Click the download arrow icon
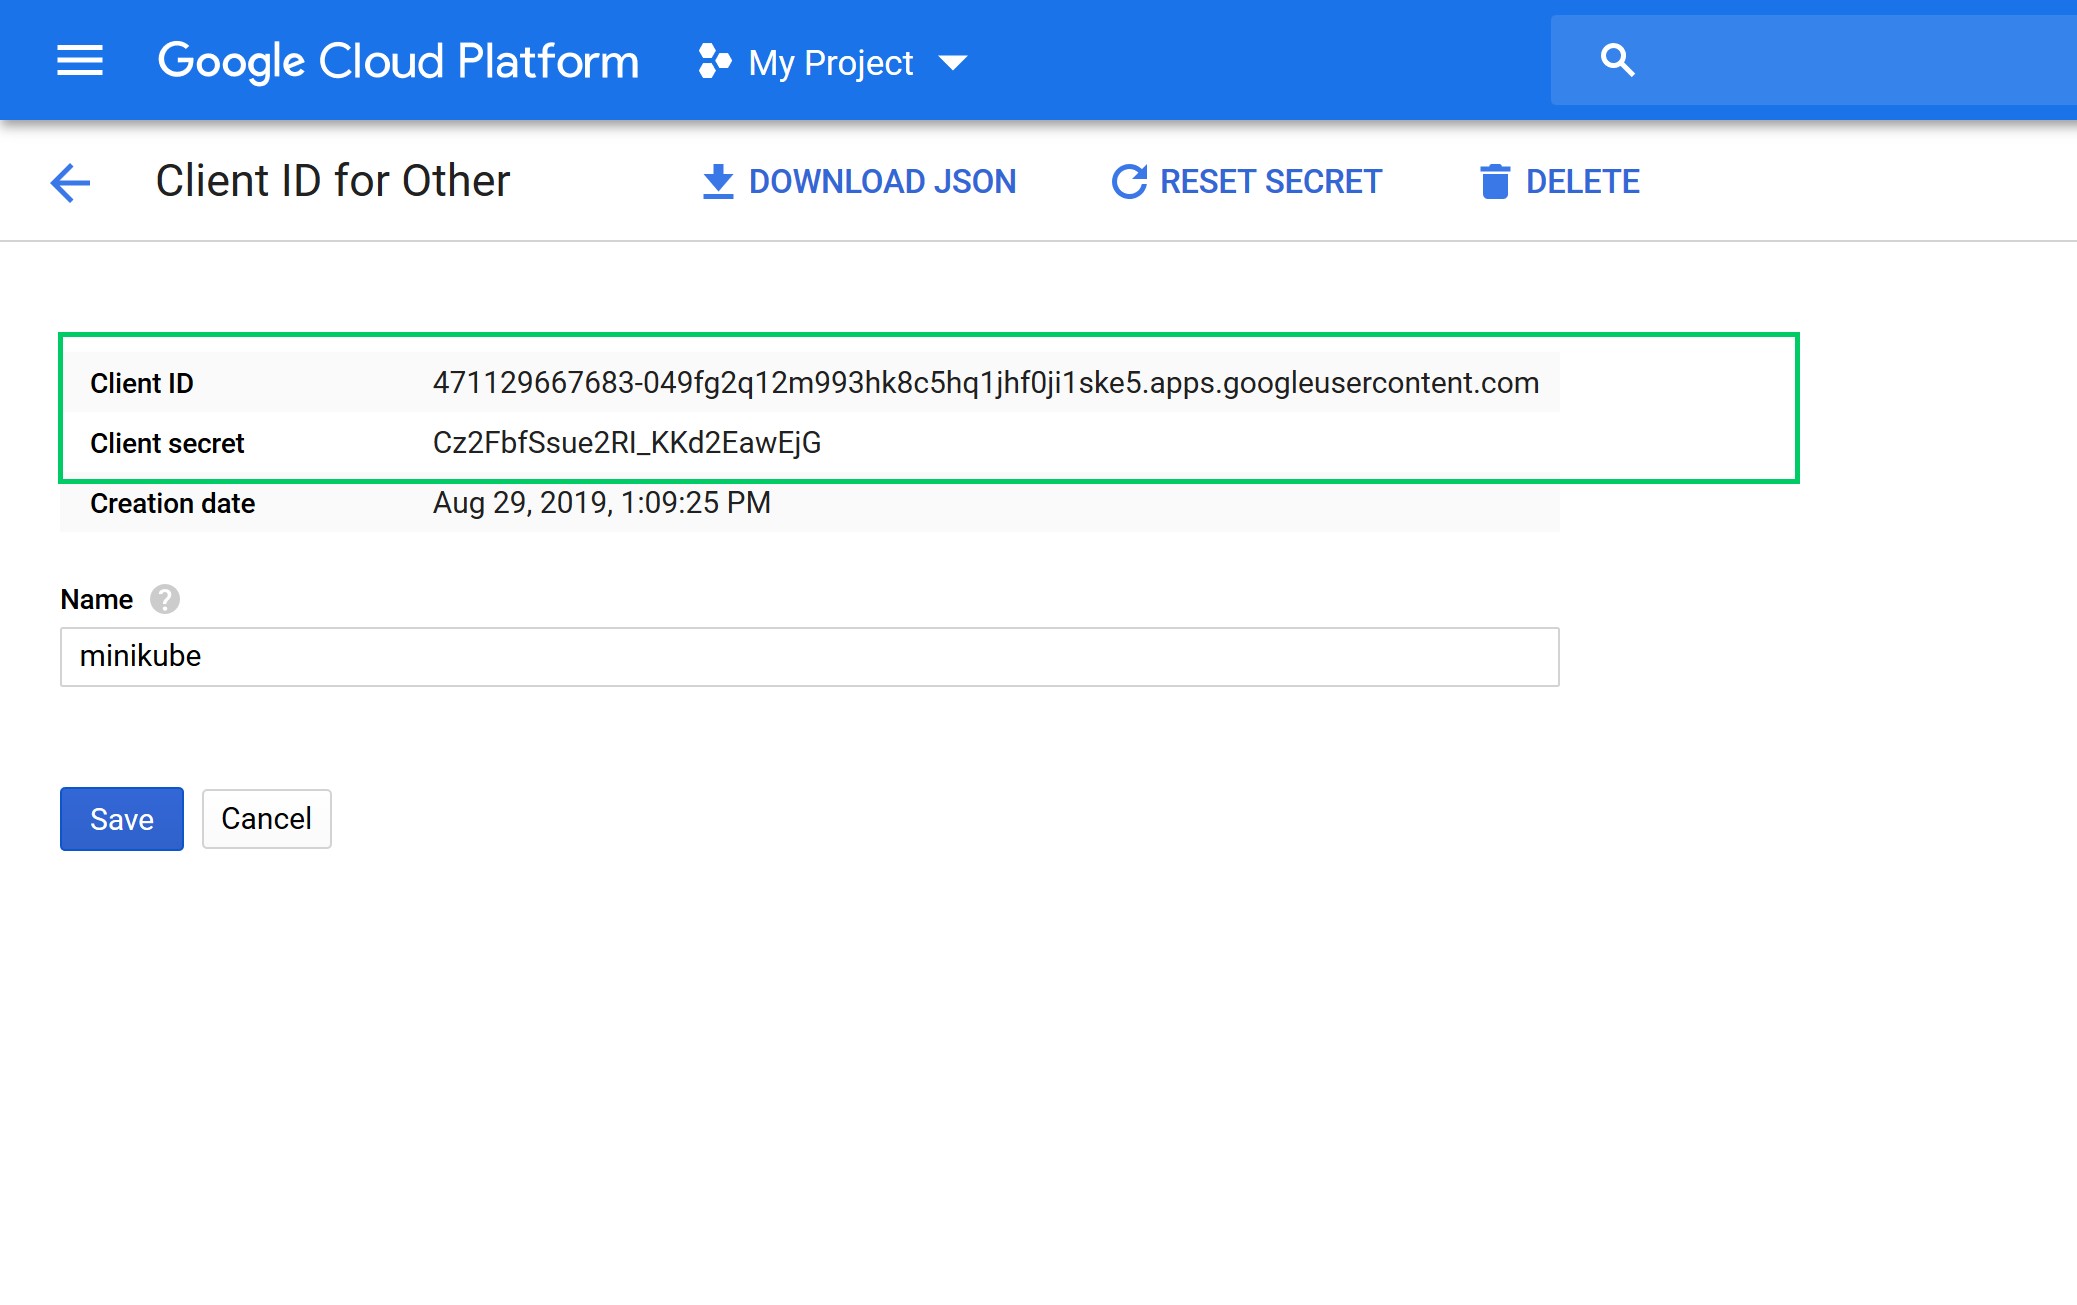This screenshot has height=1305, width=2077. pyautogui.click(x=717, y=182)
